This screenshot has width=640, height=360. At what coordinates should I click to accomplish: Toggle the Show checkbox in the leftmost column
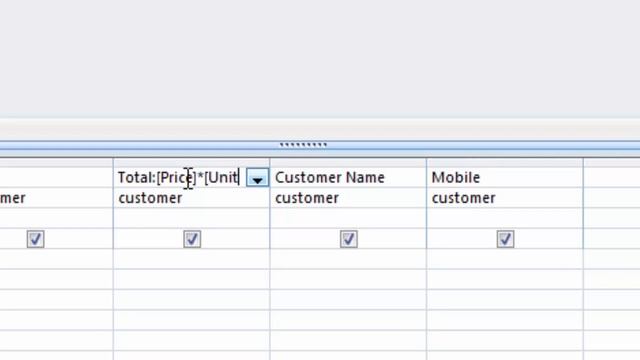tap(36, 239)
